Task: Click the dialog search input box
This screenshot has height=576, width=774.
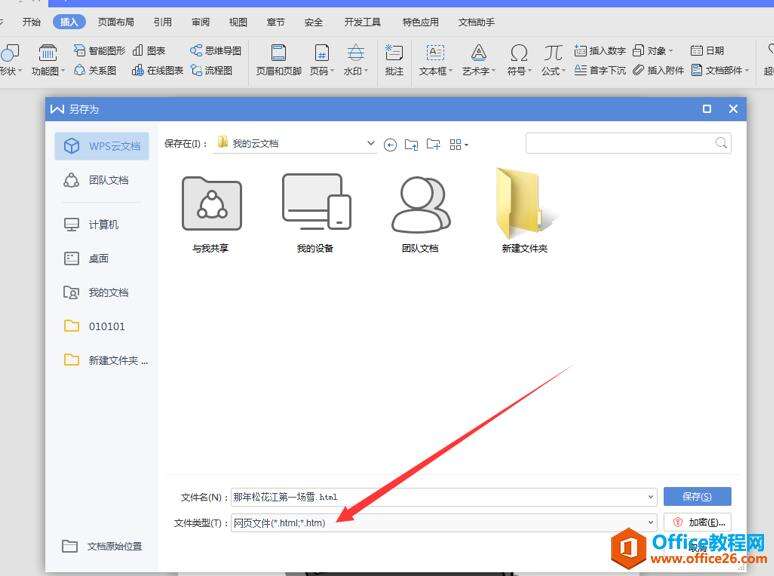Action: coord(628,143)
